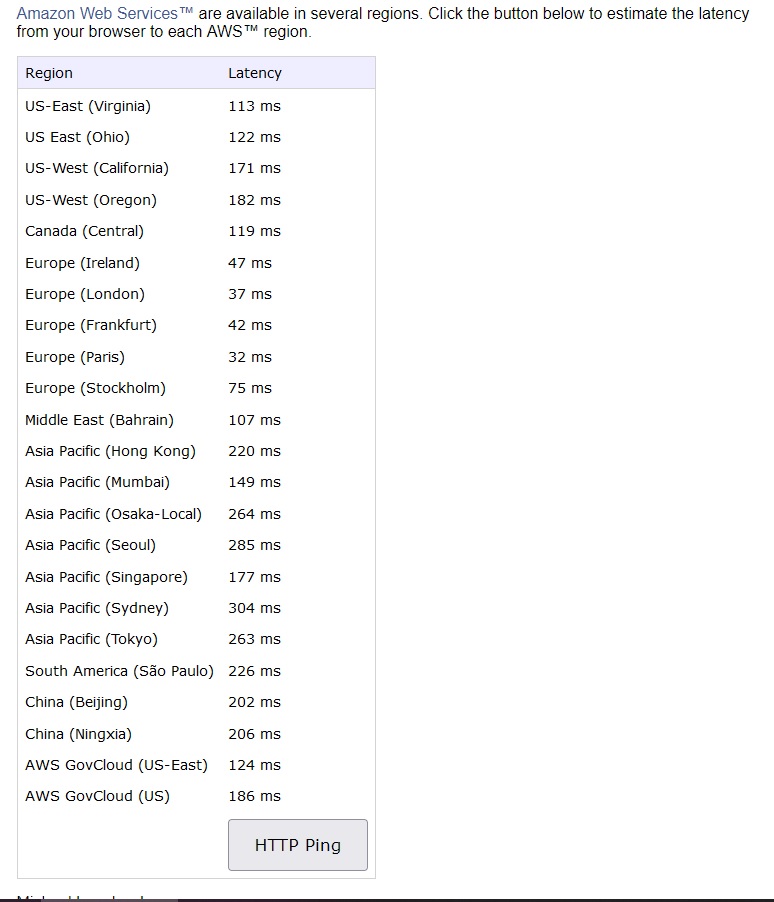Click the Middle East (Bahrain) entry
This screenshot has height=902, width=774.
pos(100,420)
